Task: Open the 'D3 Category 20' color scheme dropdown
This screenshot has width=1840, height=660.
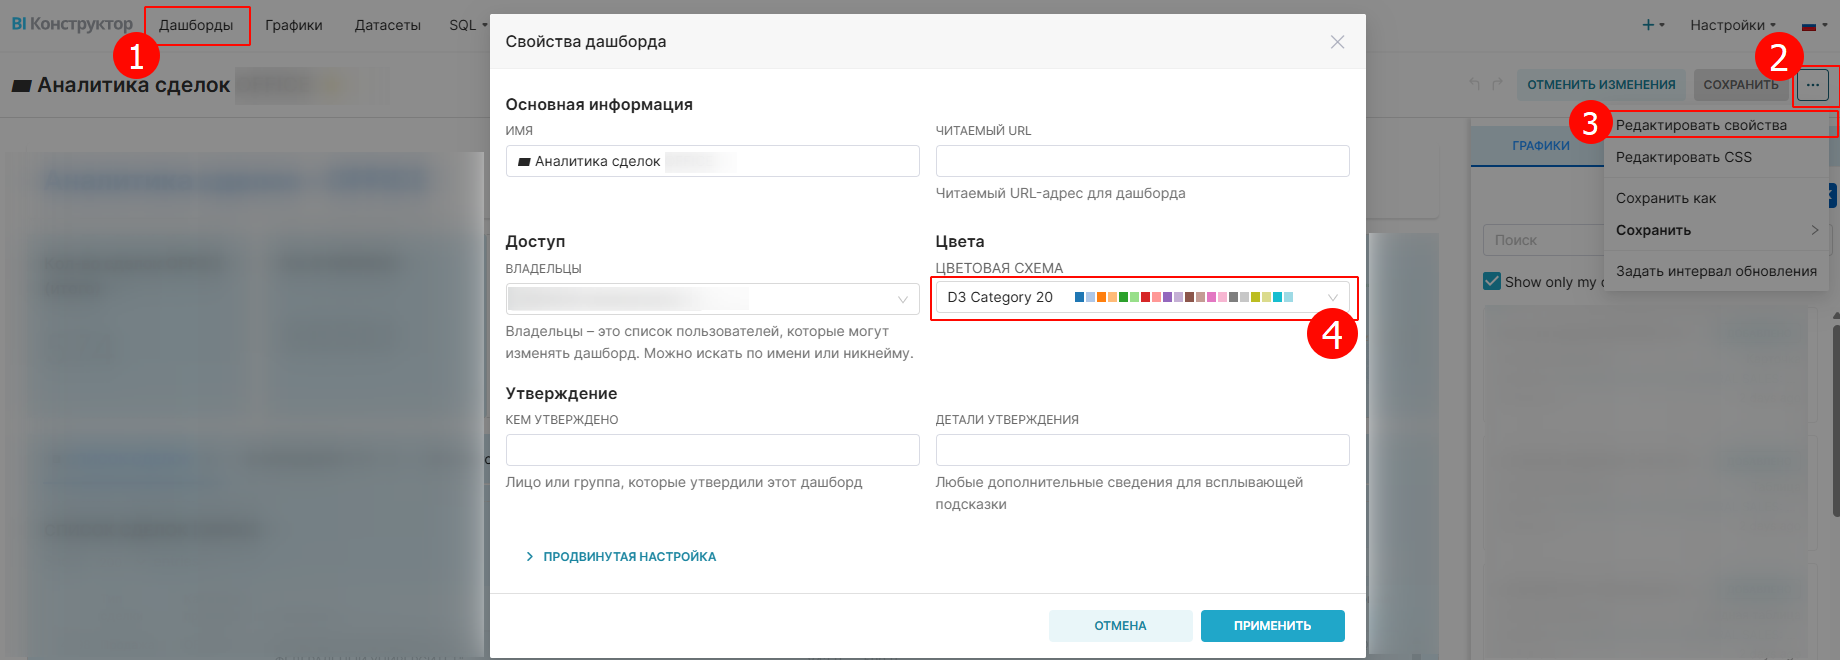Action: [1334, 297]
